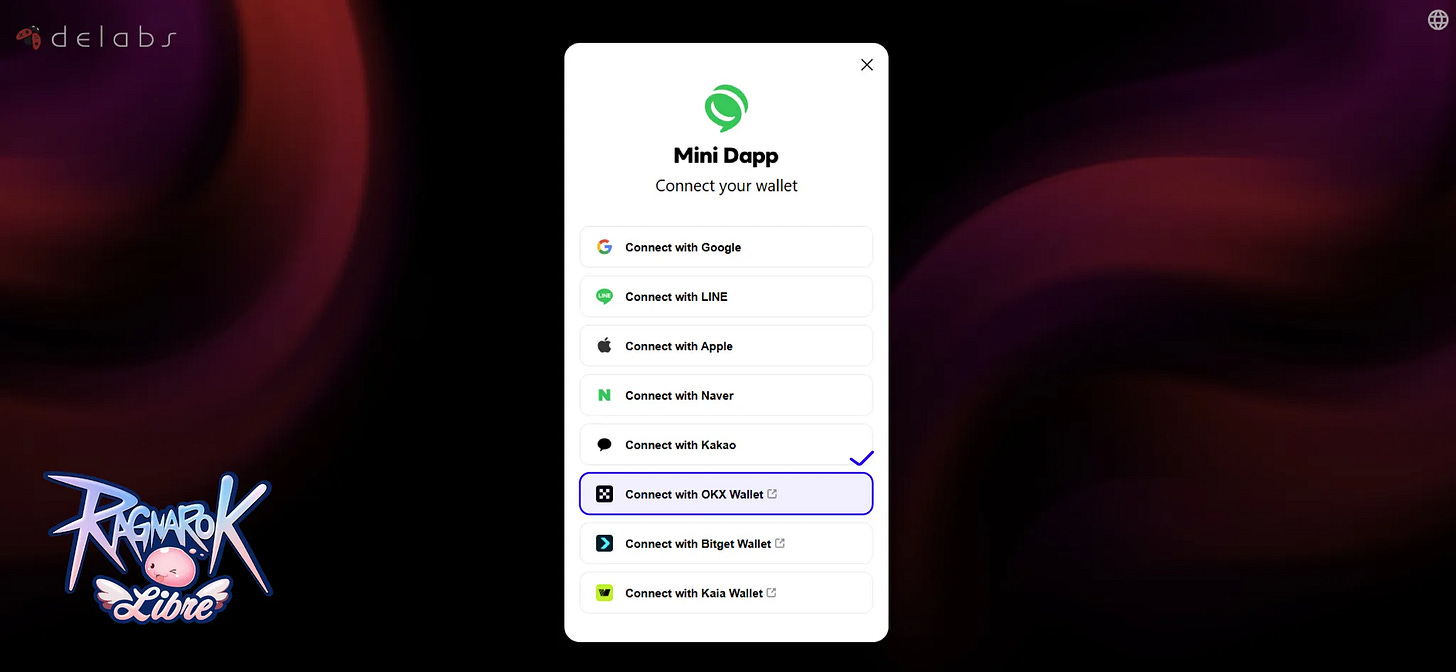Choose Connect with Kakao
This screenshot has width=1456, height=672.
click(x=726, y=445)
